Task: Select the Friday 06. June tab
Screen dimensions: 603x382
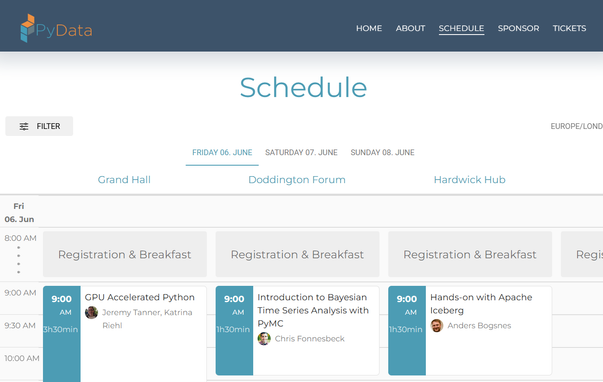Action: (222, 153)
